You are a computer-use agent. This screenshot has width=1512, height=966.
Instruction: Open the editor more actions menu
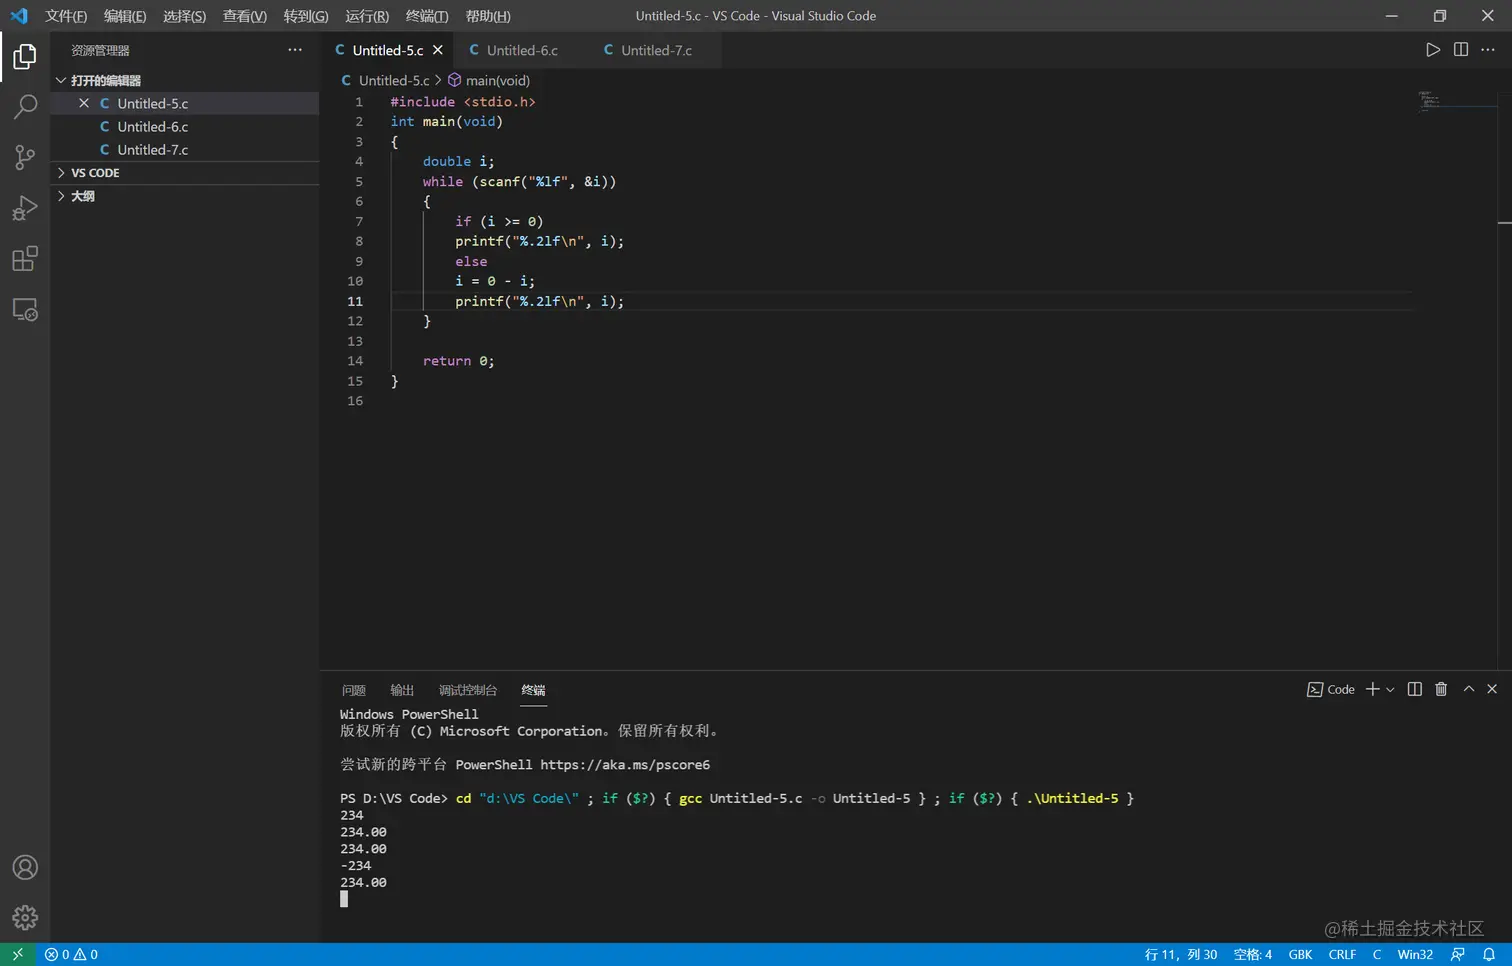tap(1488, 50)
